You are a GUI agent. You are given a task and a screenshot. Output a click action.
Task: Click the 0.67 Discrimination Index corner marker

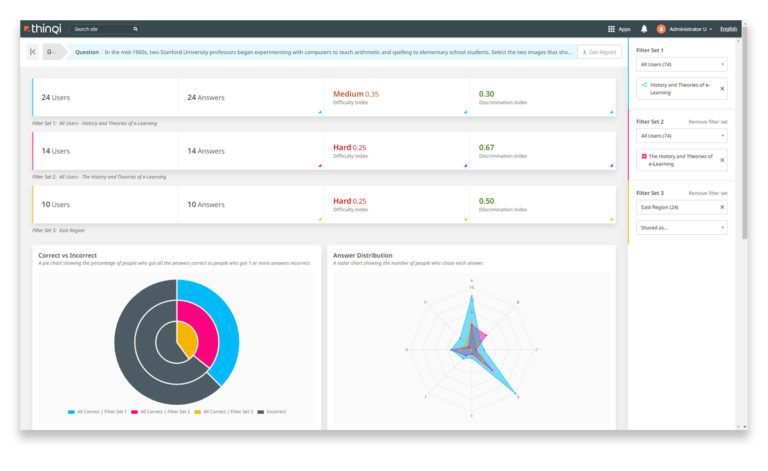611,165
